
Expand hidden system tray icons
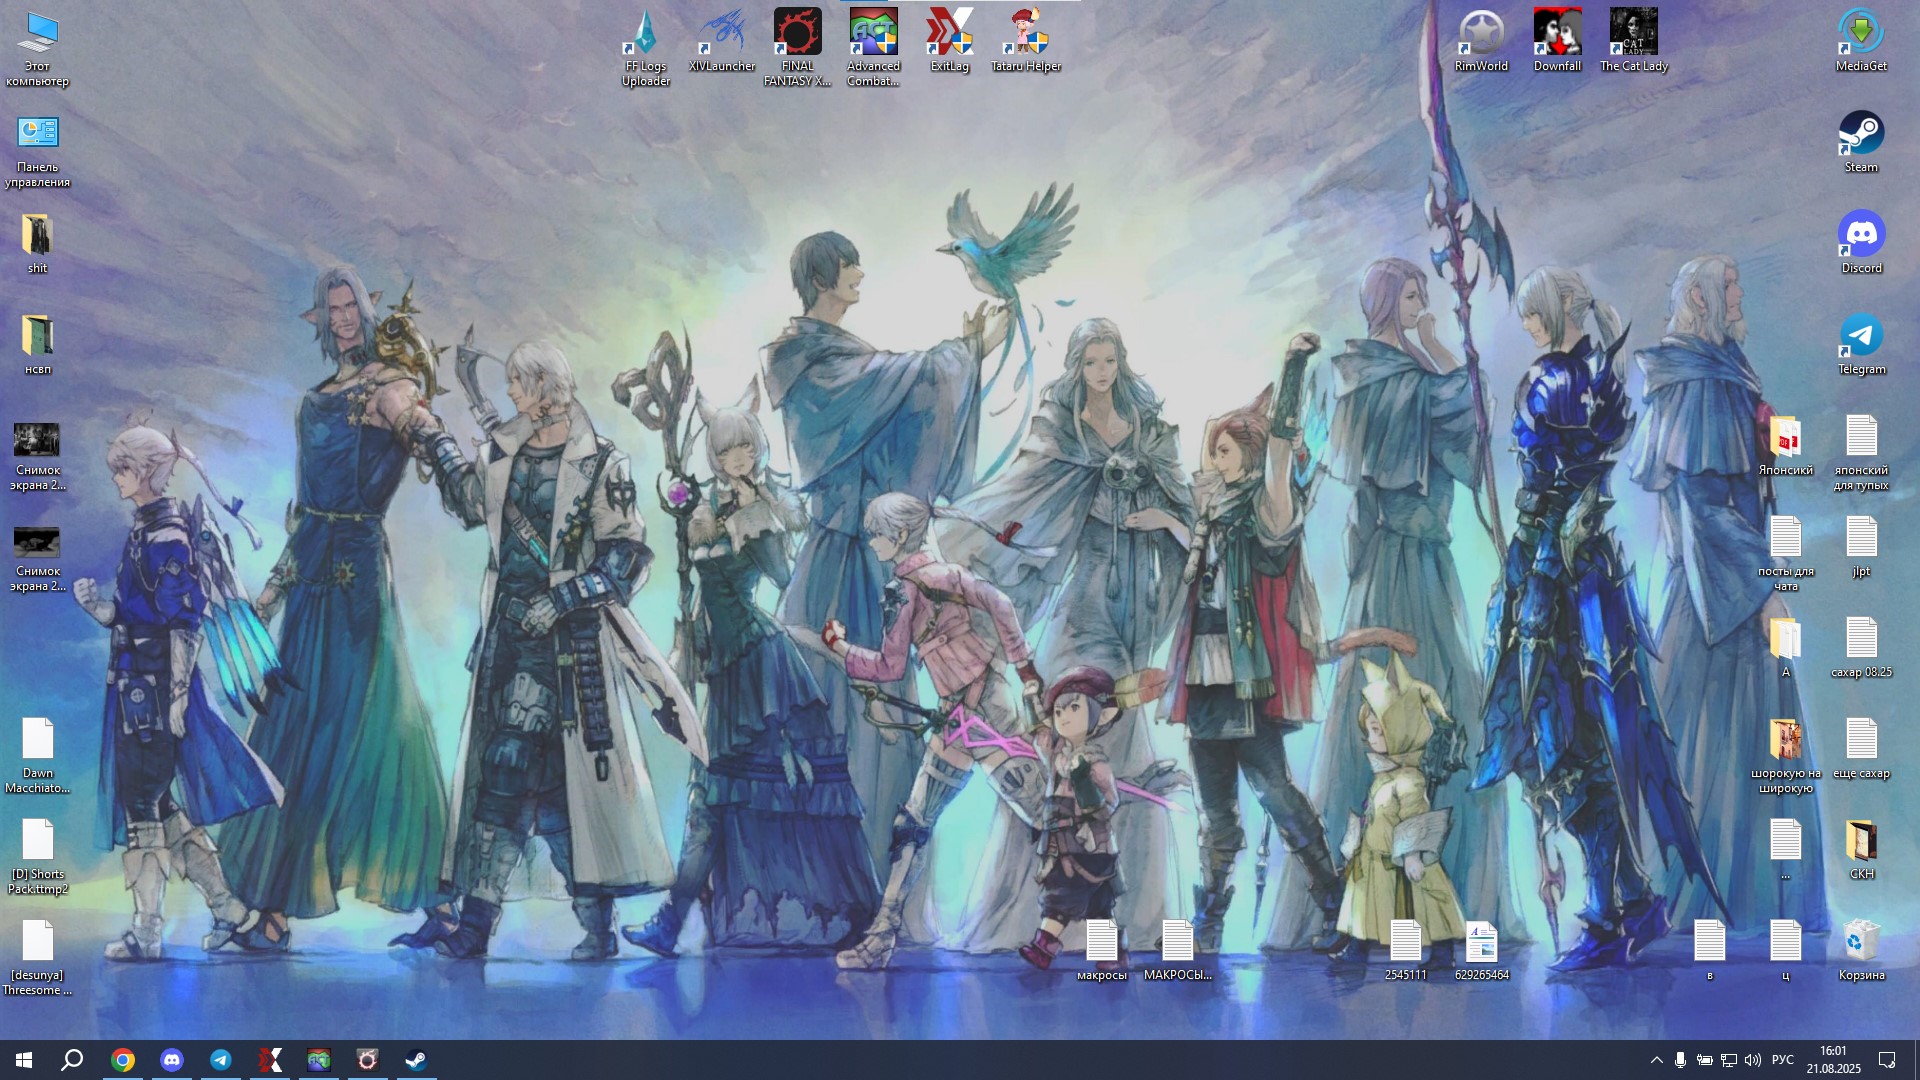coord(1656,1060)
